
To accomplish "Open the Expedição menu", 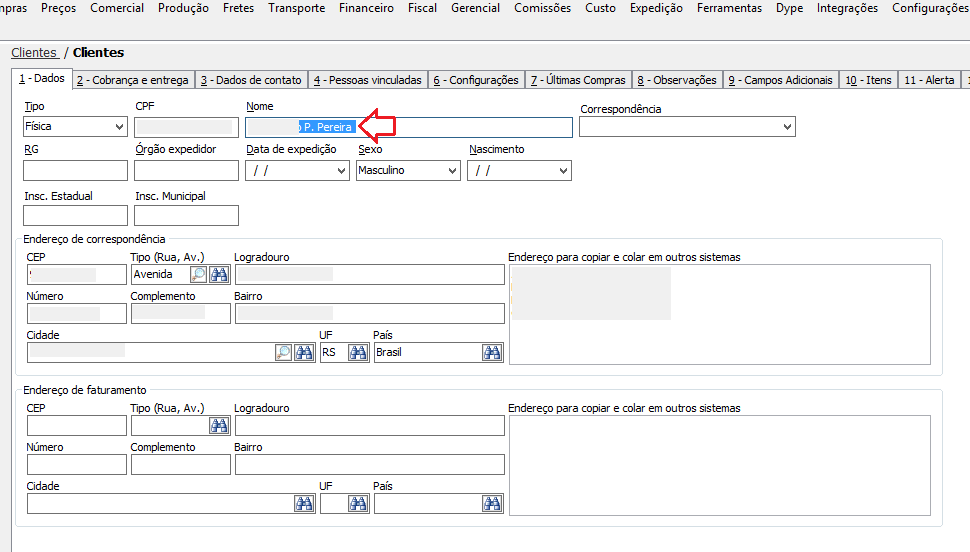I will 656,8.
